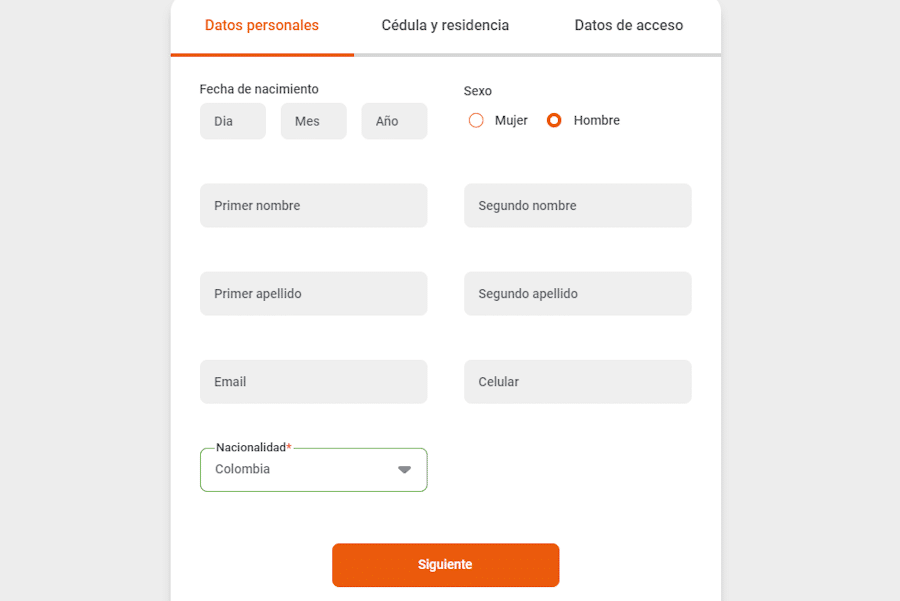Click the Nacionalidad dropdown arrow icon
This screenshot has width=900, height=601.
coord(404,470)
